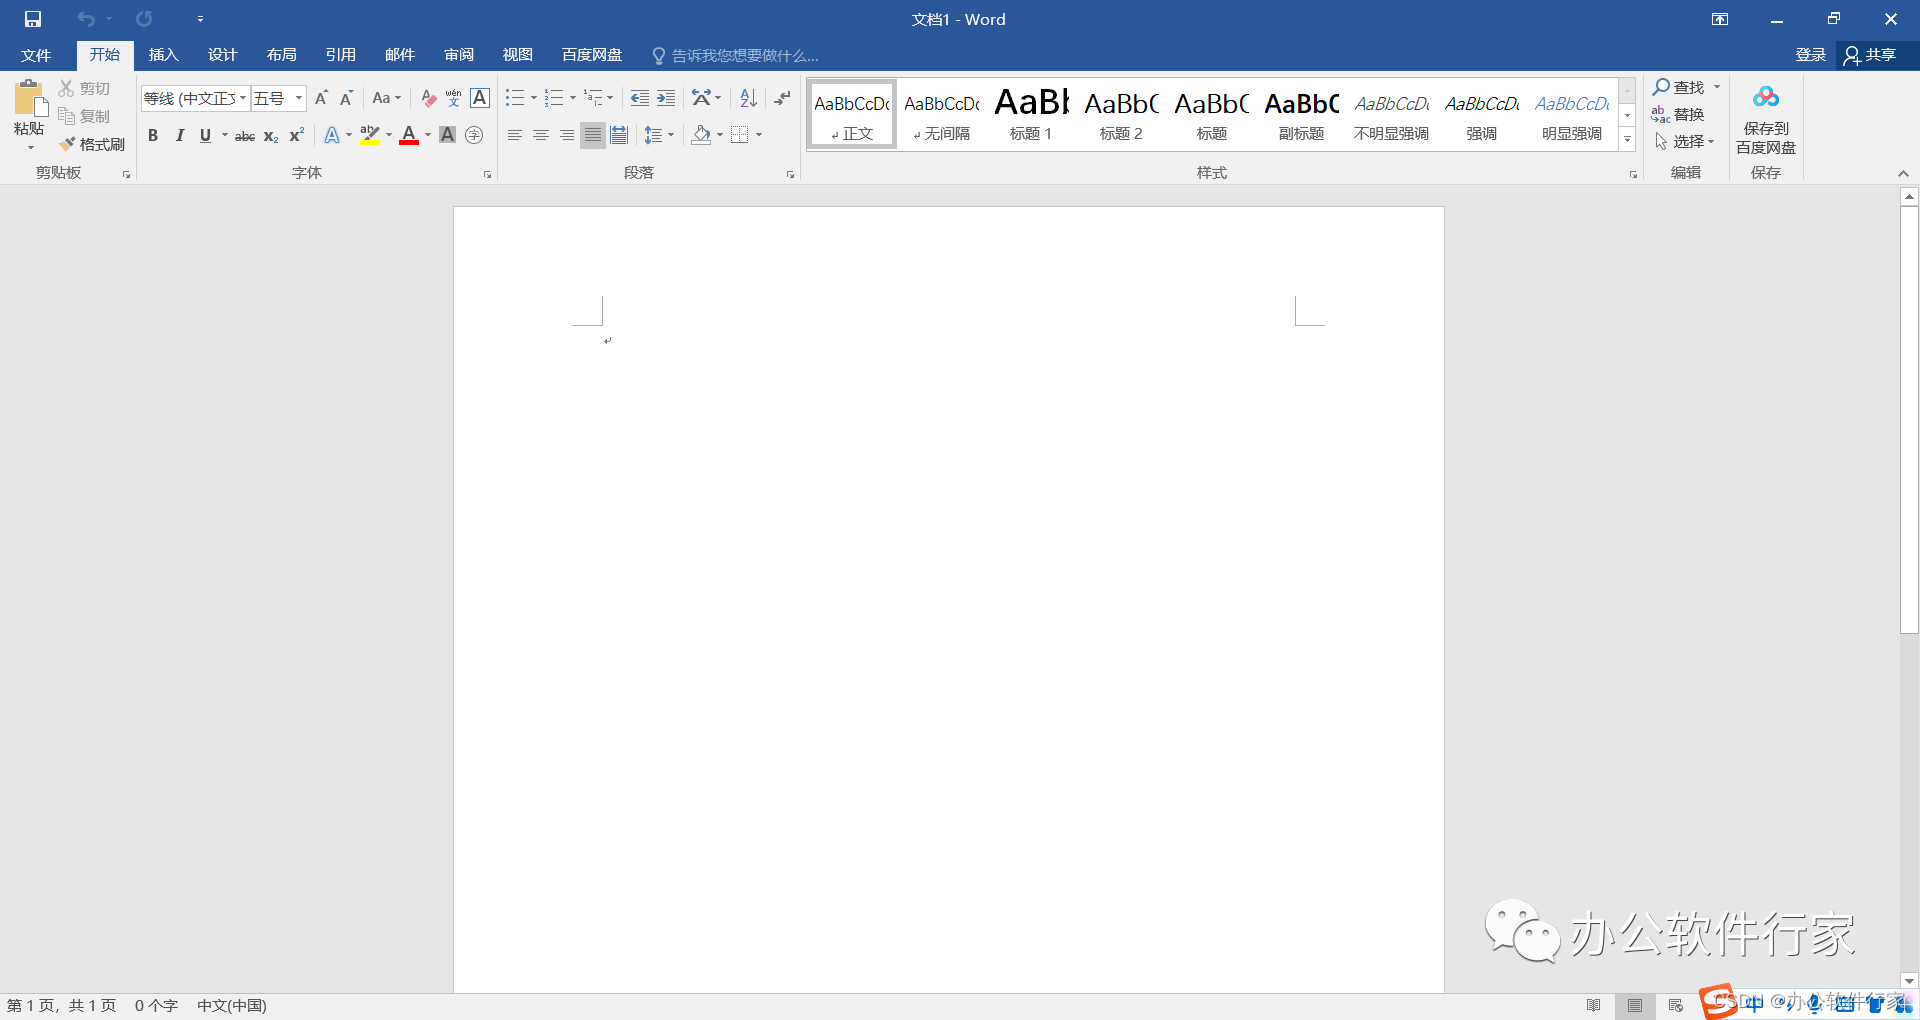Switch to the Baidu Netdisk (百度网盘) tab
The width and height of the screenshot is (1920, 1020).
(592, 55)
